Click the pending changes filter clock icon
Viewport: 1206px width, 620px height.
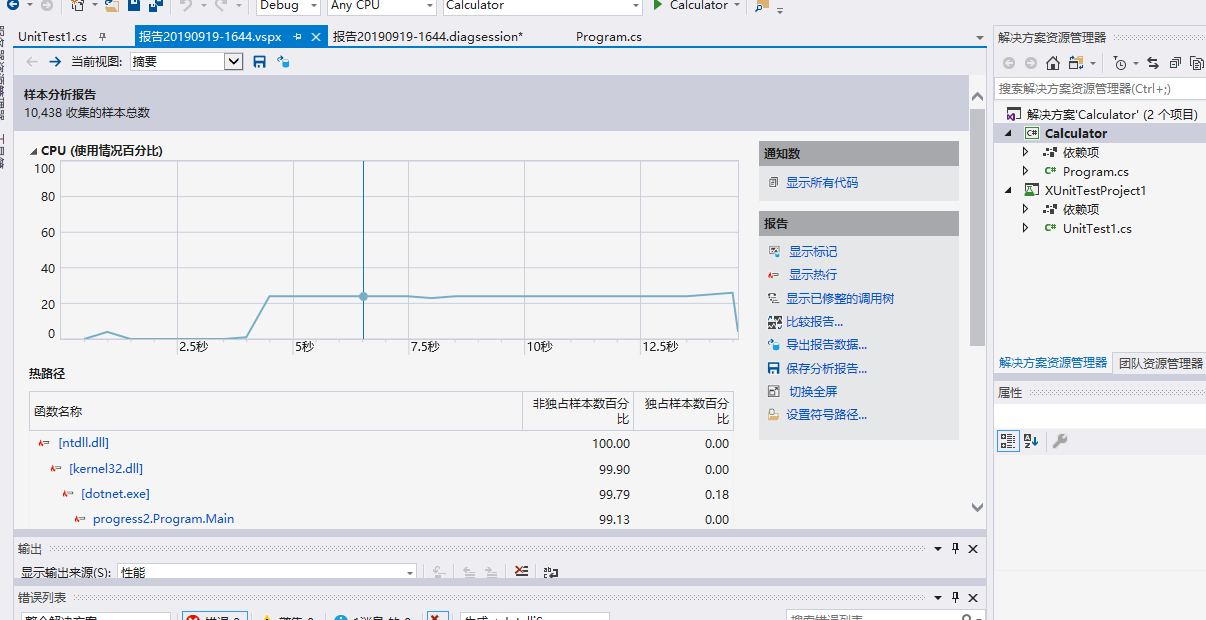click(x=1120, y=63)
